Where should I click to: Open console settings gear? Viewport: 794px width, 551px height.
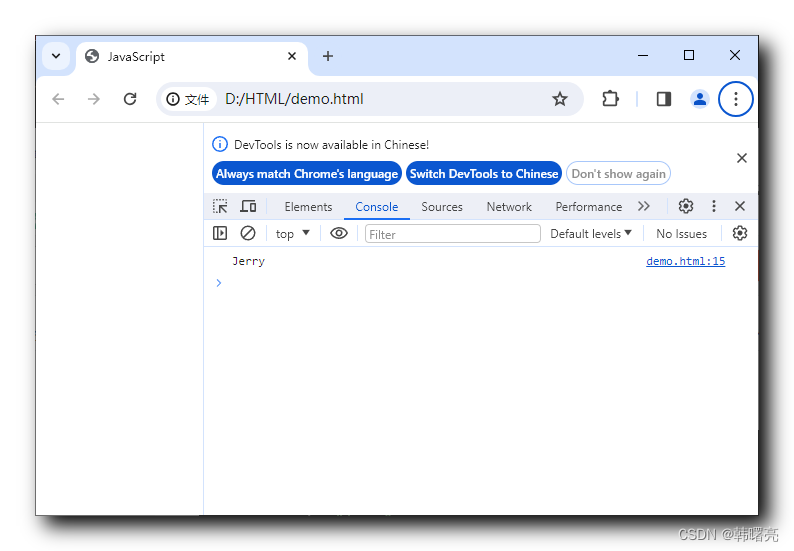click(x=740, y=233)
